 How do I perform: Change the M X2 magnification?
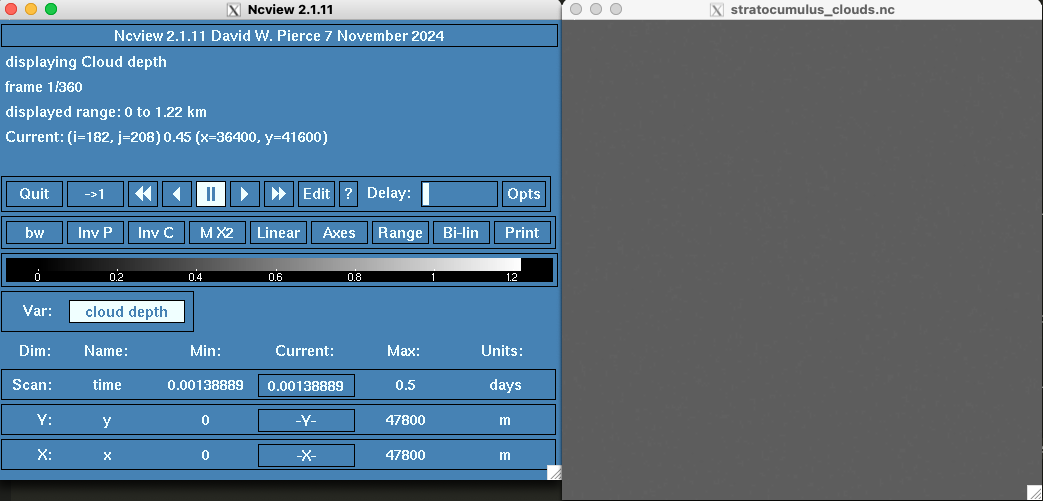[x=217, y=233]
